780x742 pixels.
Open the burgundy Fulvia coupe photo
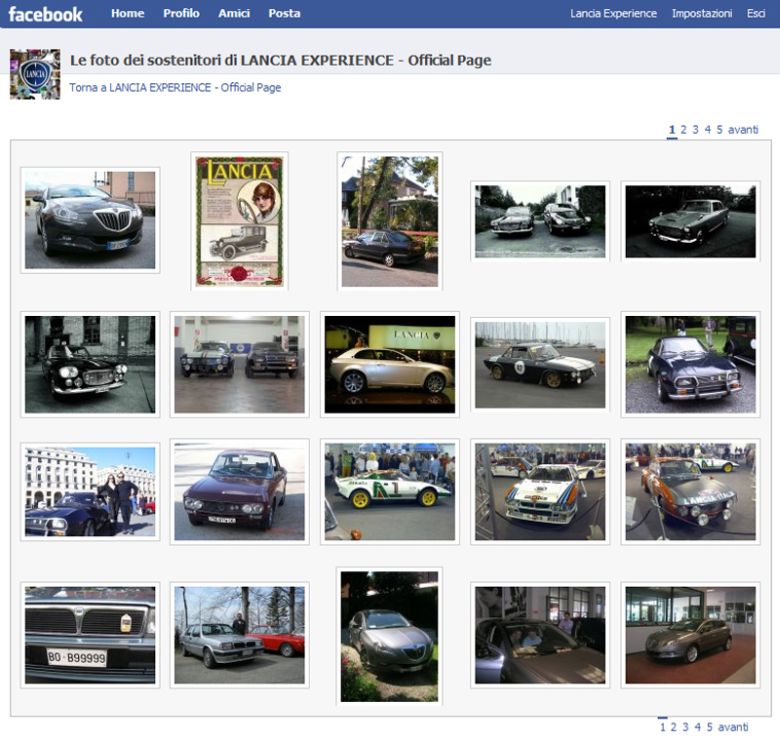(239, 492)
